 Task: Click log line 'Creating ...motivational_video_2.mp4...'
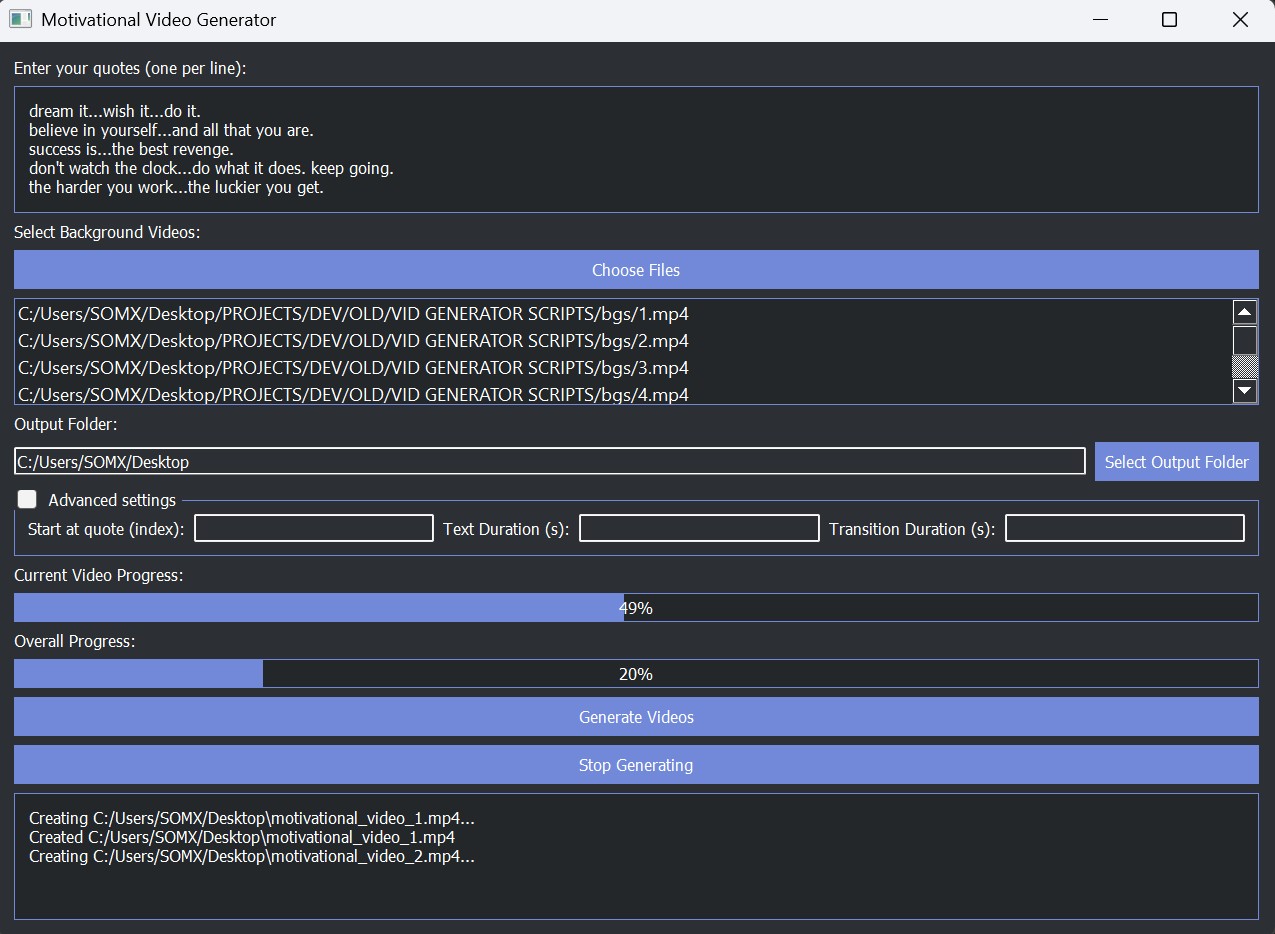click(252, 856)
